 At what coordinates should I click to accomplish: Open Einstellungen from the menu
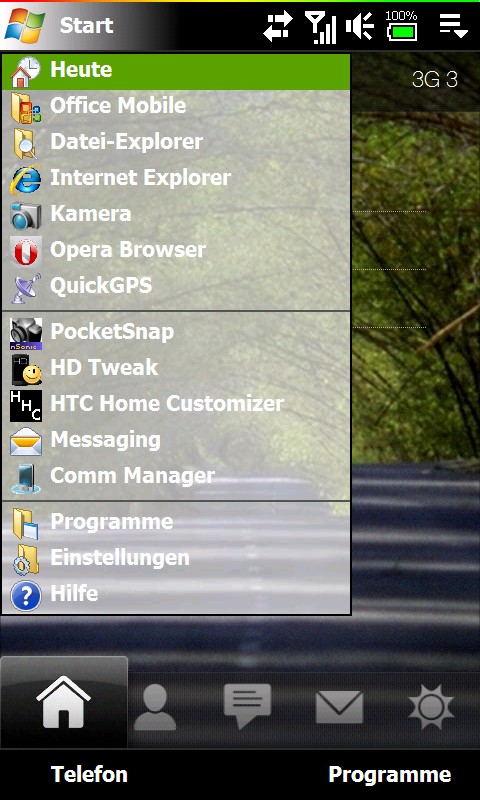click(x=176, y=558)
